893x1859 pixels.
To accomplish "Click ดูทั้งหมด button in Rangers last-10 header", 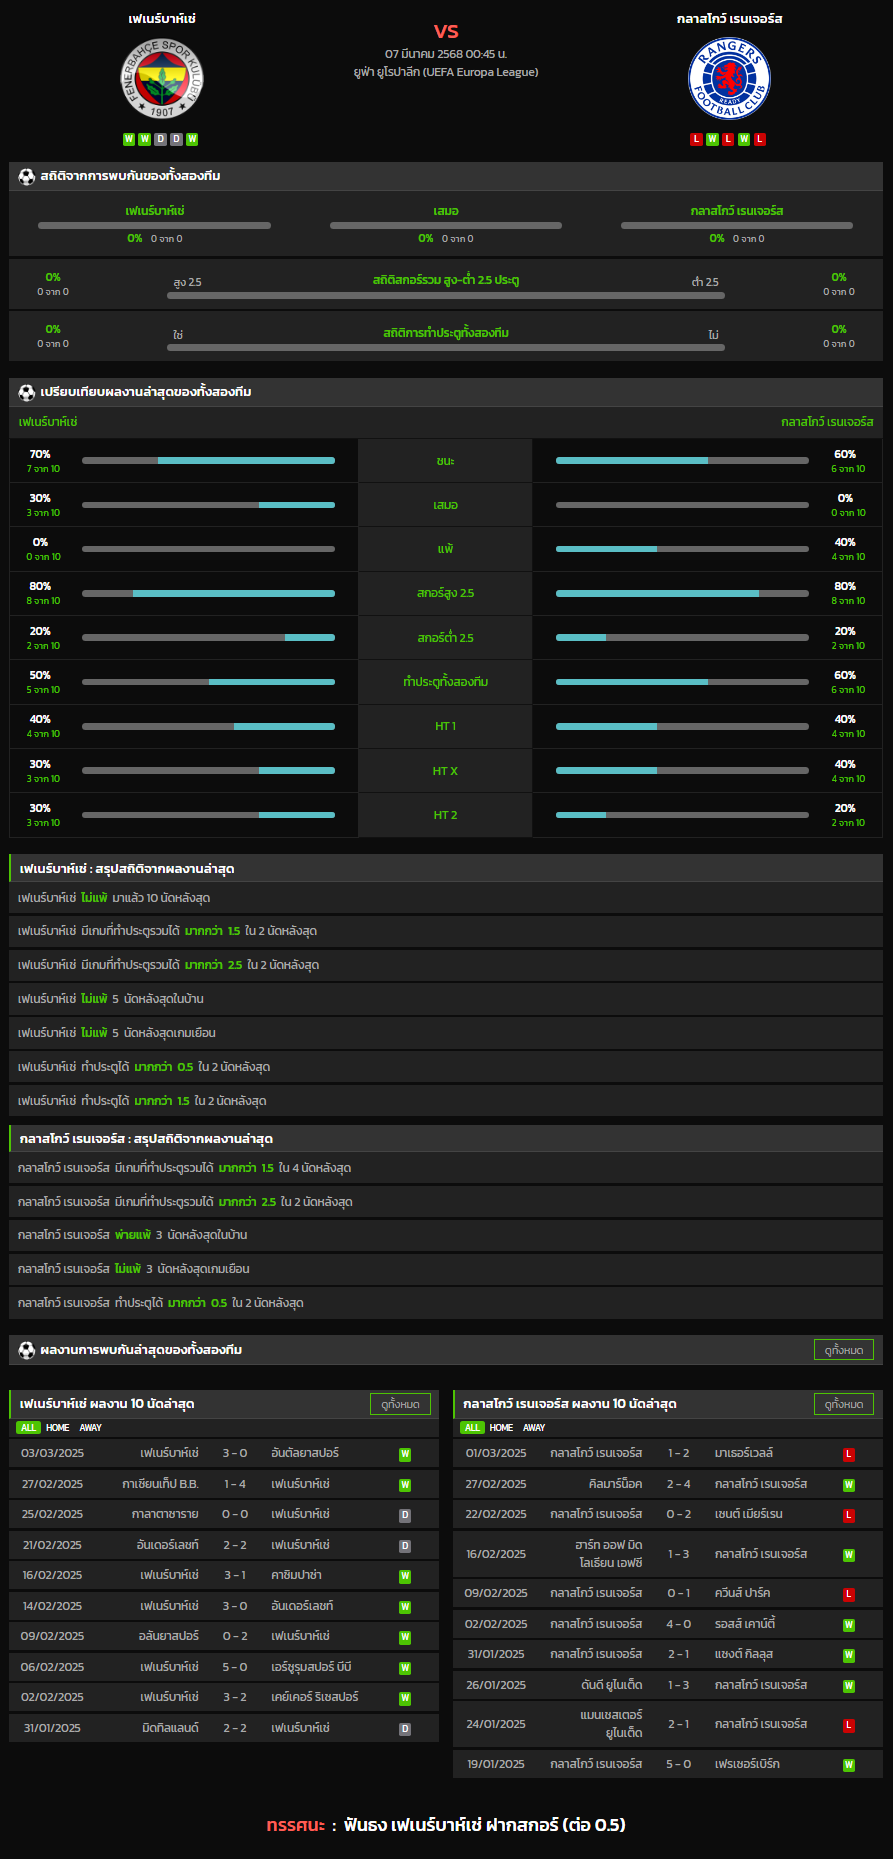I will tap(844, 1404).
